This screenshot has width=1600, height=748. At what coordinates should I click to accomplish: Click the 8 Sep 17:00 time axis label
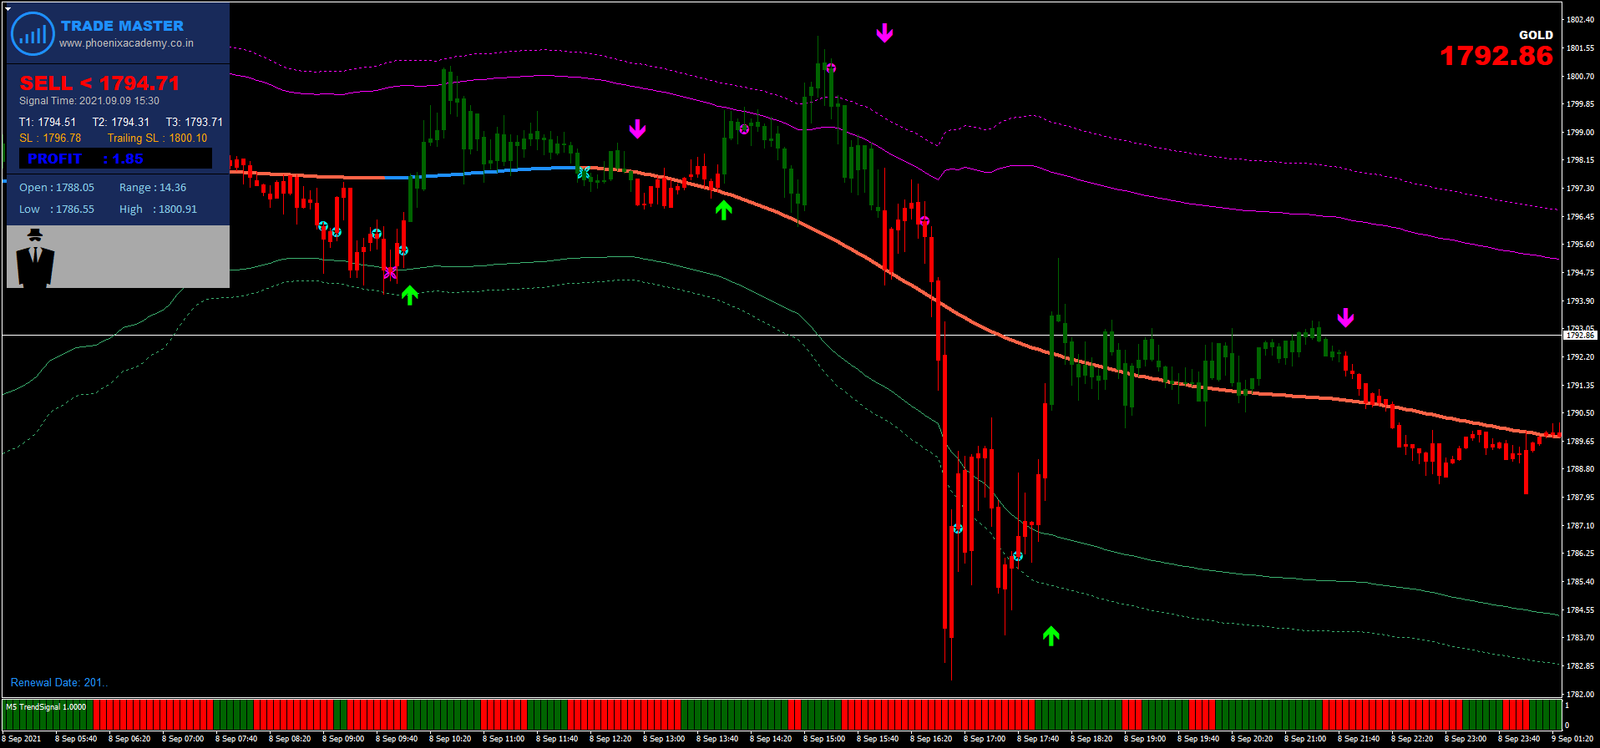click(986, 739)
